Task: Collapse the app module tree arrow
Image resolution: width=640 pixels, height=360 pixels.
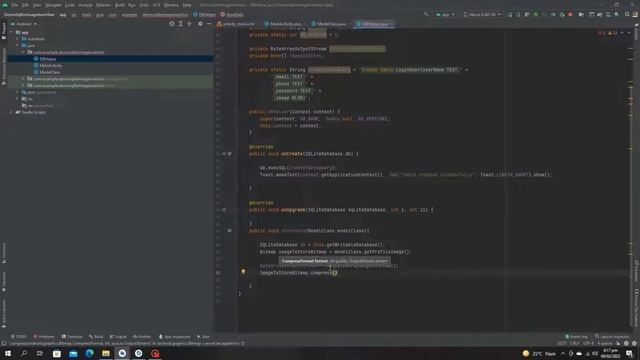Action: click(11, 32)
